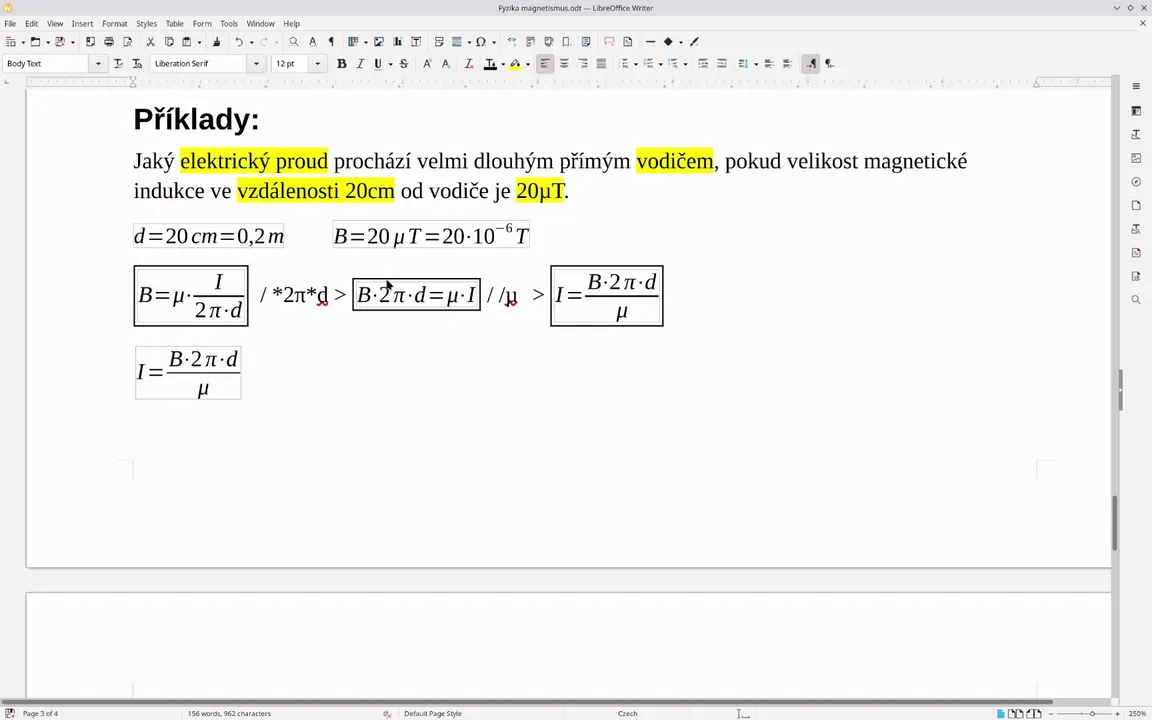This screenshot has width=1152, height=720.
Task: Toggle Center Horizontally alignment button
Action: pos(564,64)
